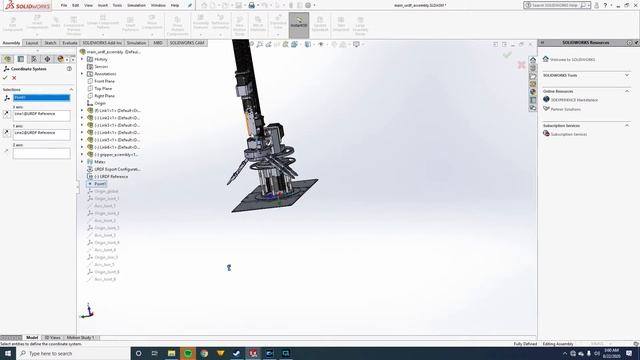
Task: Select Right Plane in feature tree
Action: tap(104, 96)
